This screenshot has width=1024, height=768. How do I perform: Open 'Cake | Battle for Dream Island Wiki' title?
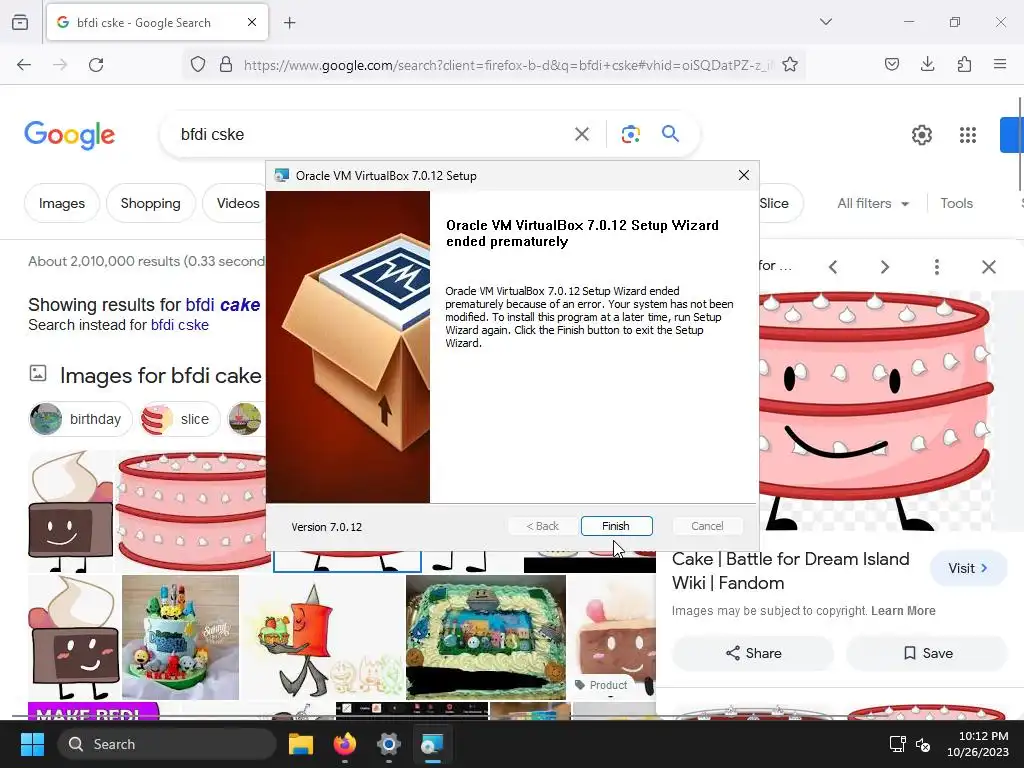pos(791,571)
